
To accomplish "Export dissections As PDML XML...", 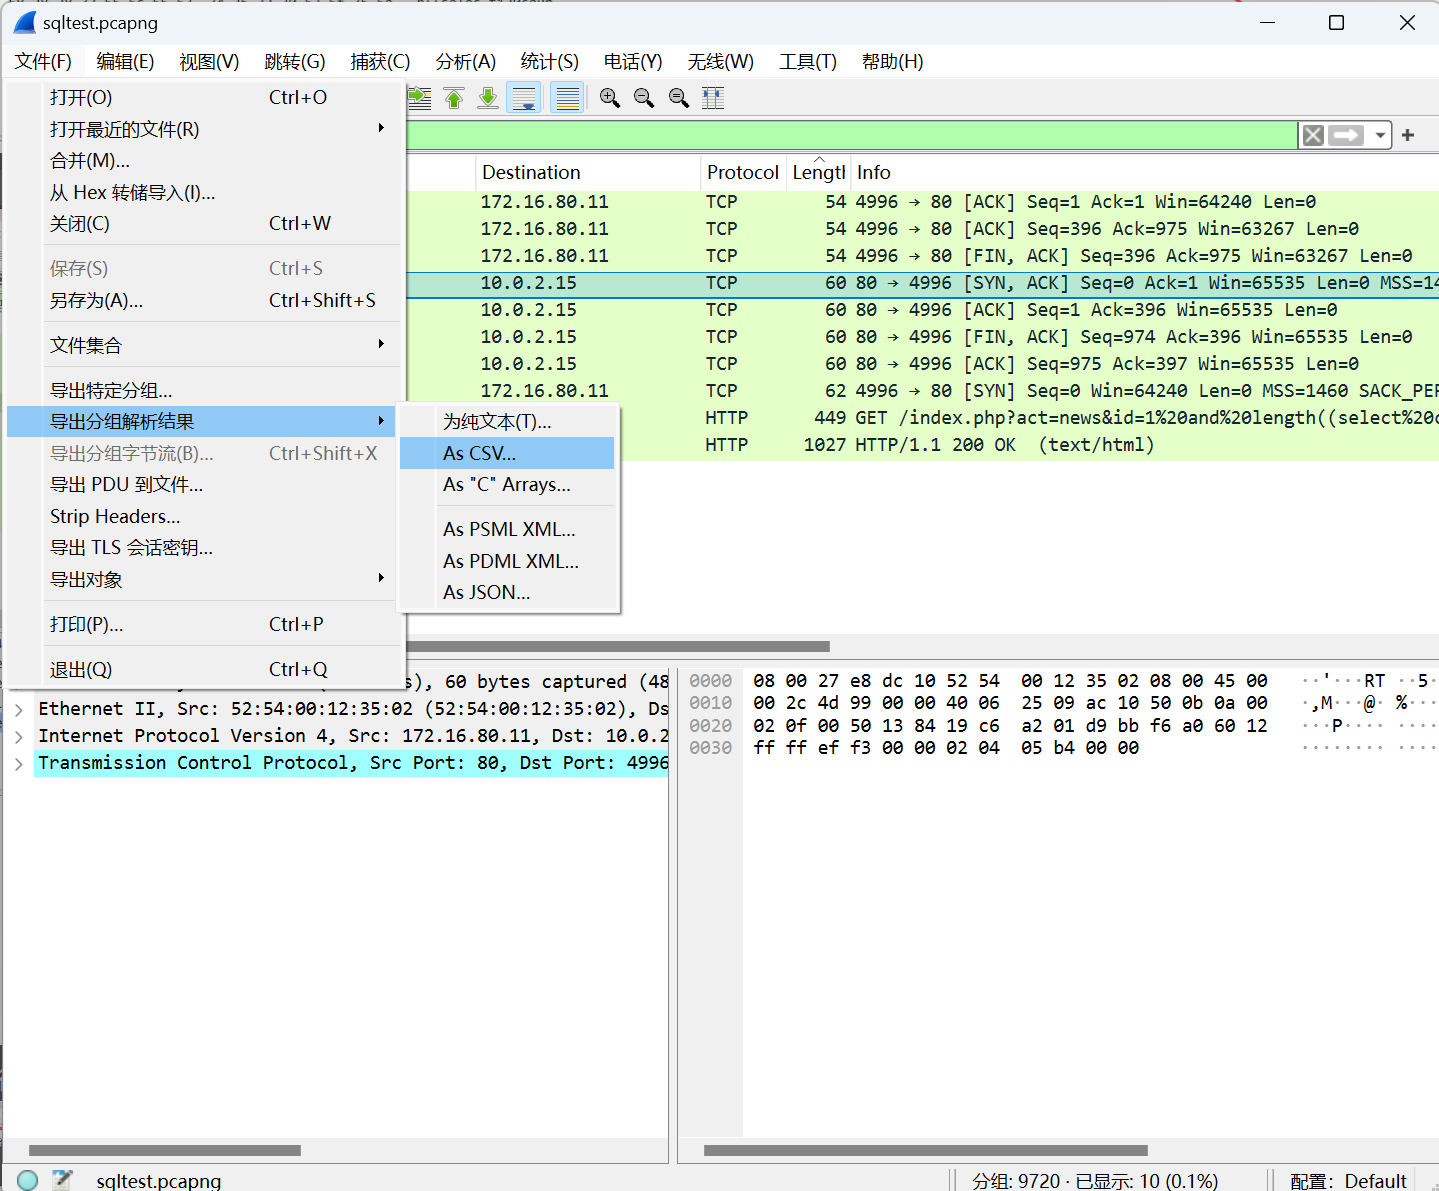I will 507,561.
